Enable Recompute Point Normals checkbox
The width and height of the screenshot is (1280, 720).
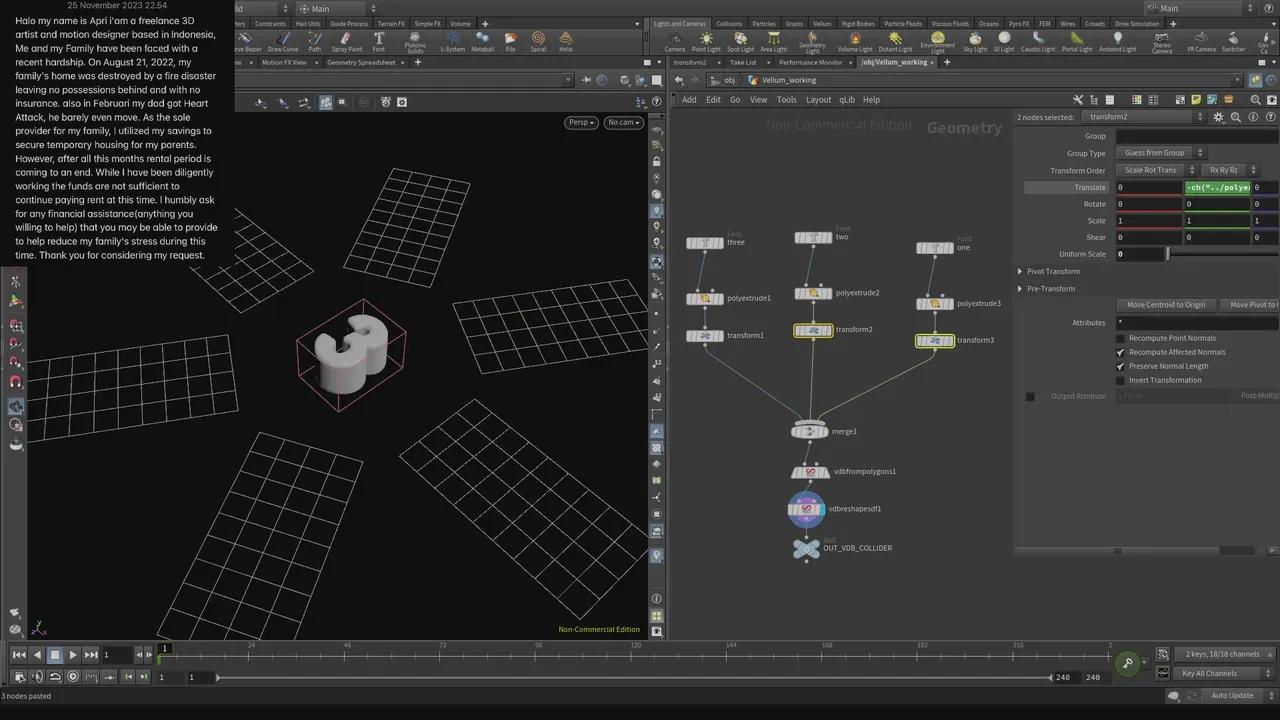tap(1120, 338)
